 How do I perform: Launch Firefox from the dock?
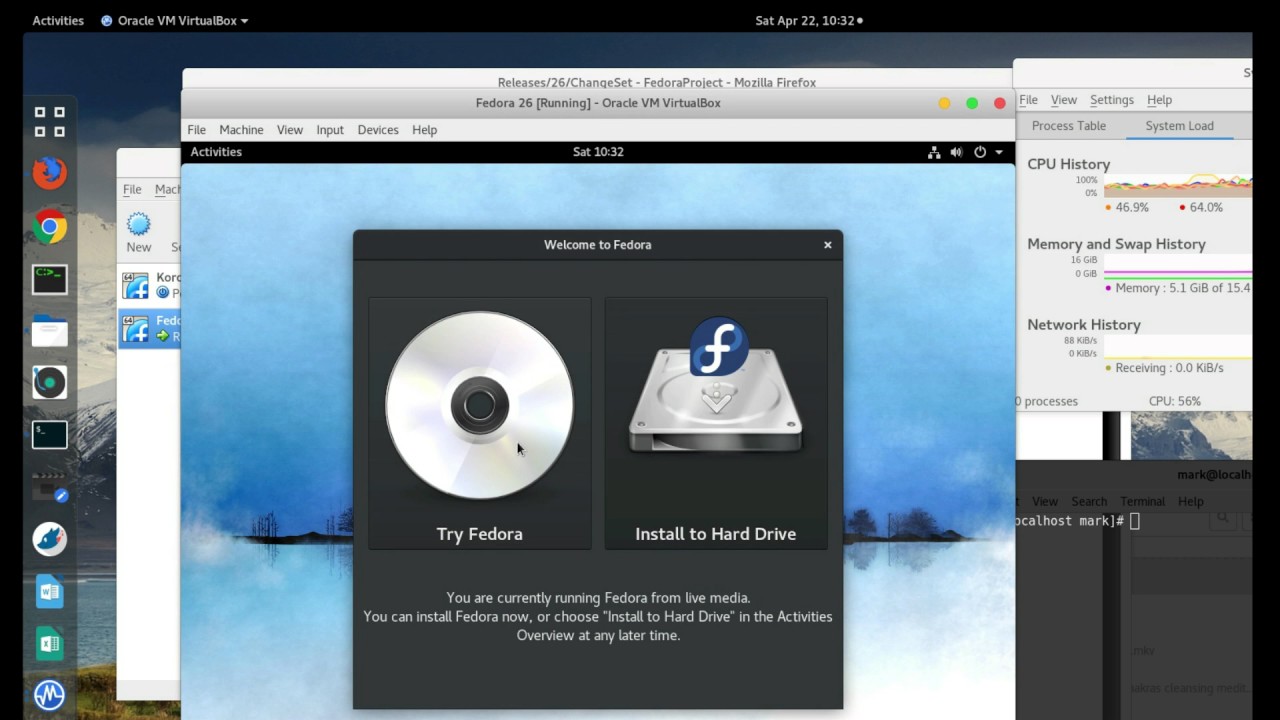[x=49, y=173]
